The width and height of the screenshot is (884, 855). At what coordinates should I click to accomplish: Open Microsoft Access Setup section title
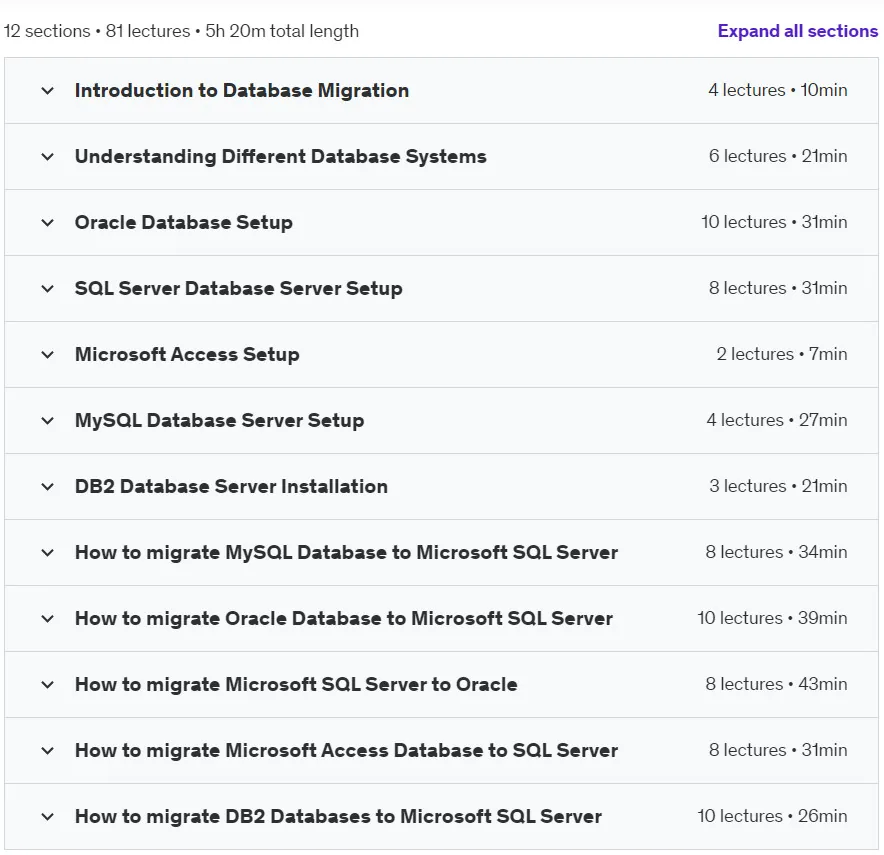187,354
